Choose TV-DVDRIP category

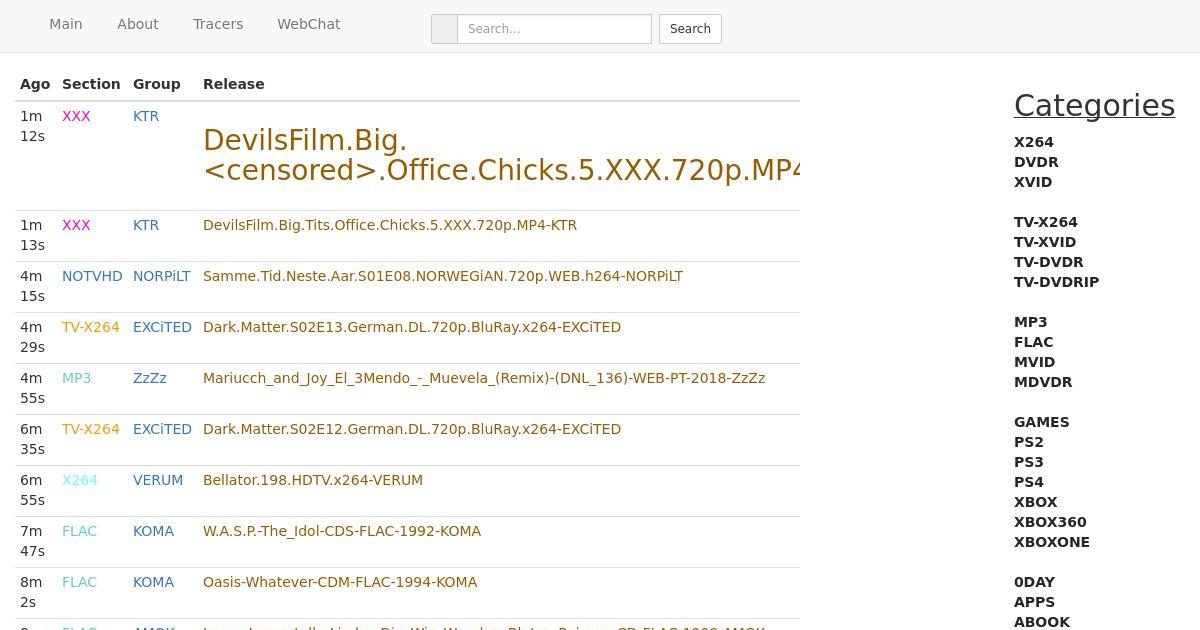pos(1057,282)
